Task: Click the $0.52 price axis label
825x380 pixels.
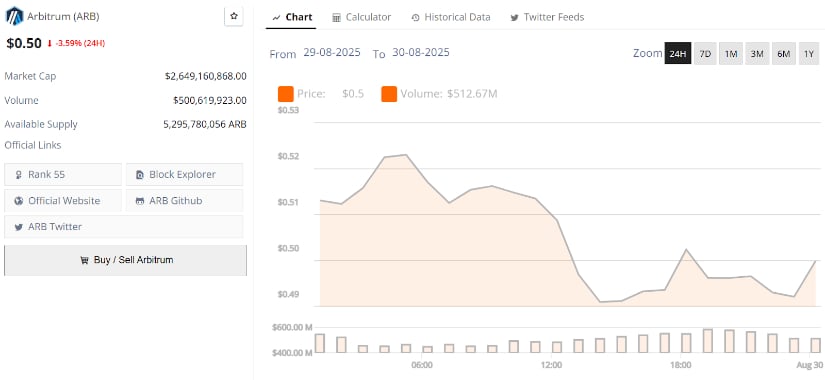Action: pos(288,156)
